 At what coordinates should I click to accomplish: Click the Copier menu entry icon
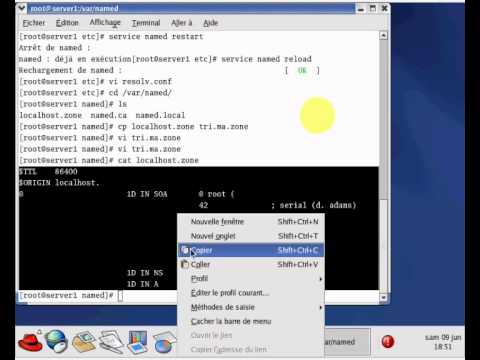(x=185, y=250)
